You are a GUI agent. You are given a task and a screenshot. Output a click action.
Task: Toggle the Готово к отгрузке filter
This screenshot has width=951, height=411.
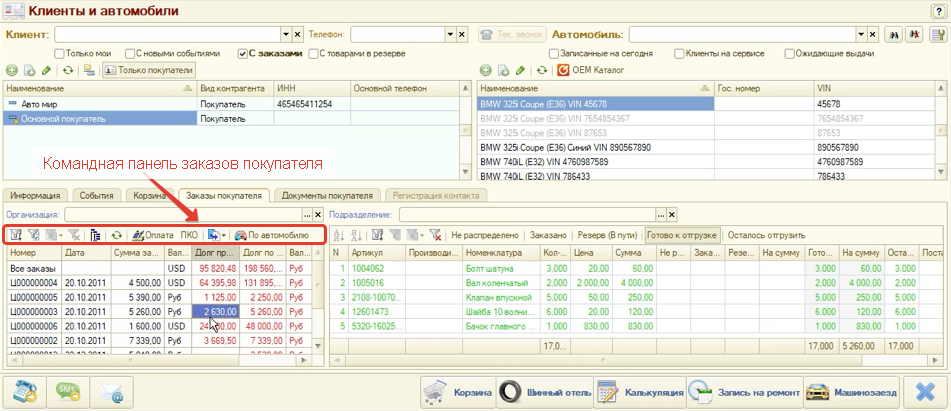click(683, 235)
